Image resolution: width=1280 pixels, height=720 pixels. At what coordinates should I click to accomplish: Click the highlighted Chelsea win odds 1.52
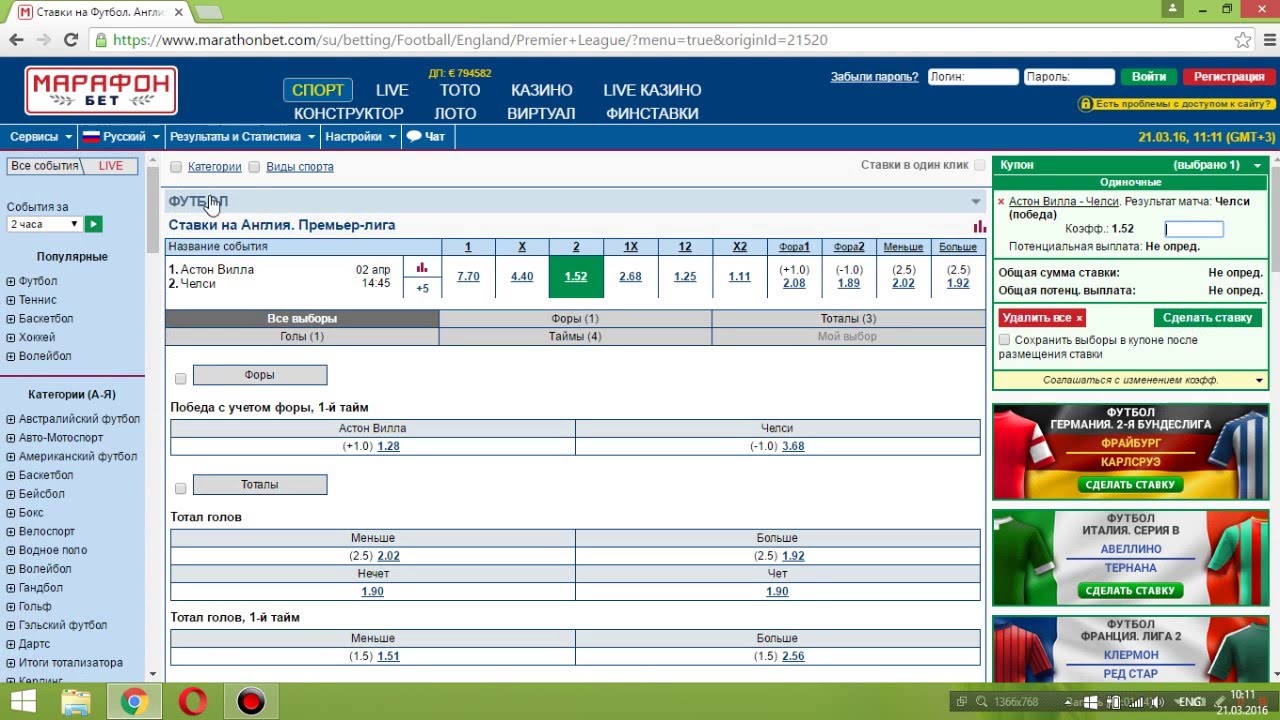click(x=576, y=277)
